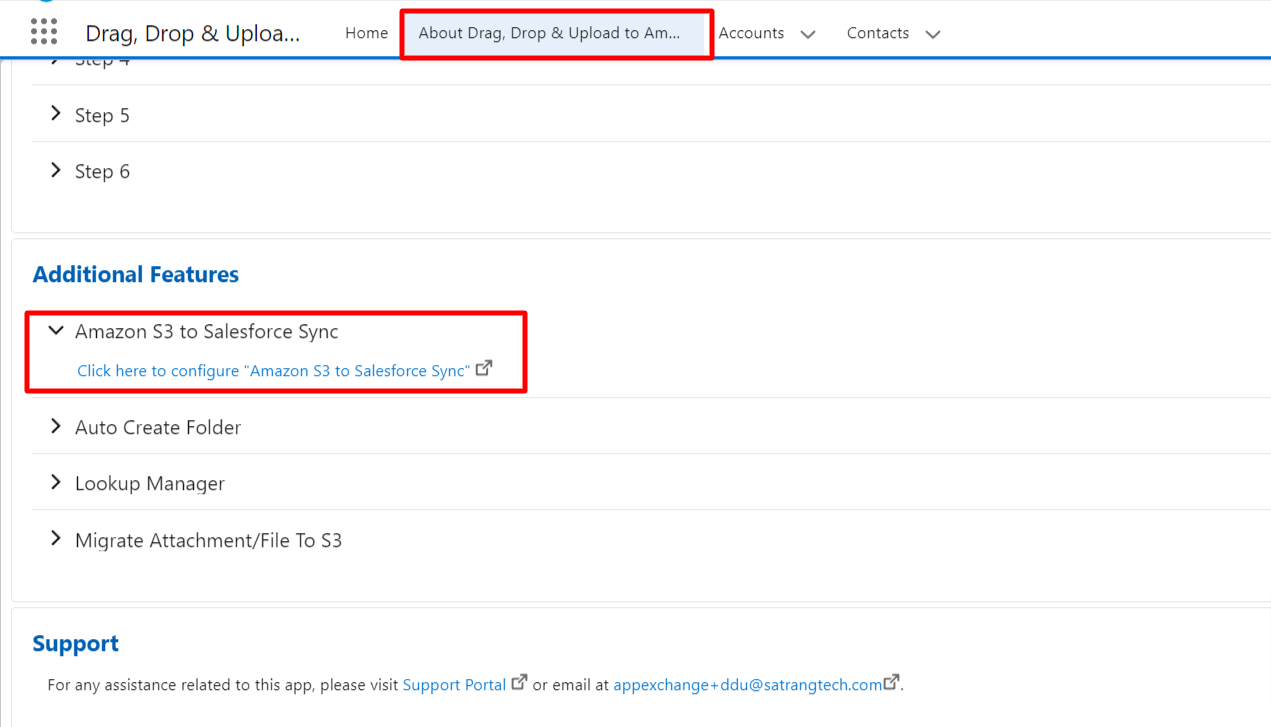Viewport: 1271px width, 727px height.
Task: Click the Support section heading
Action: click(76, 643)
